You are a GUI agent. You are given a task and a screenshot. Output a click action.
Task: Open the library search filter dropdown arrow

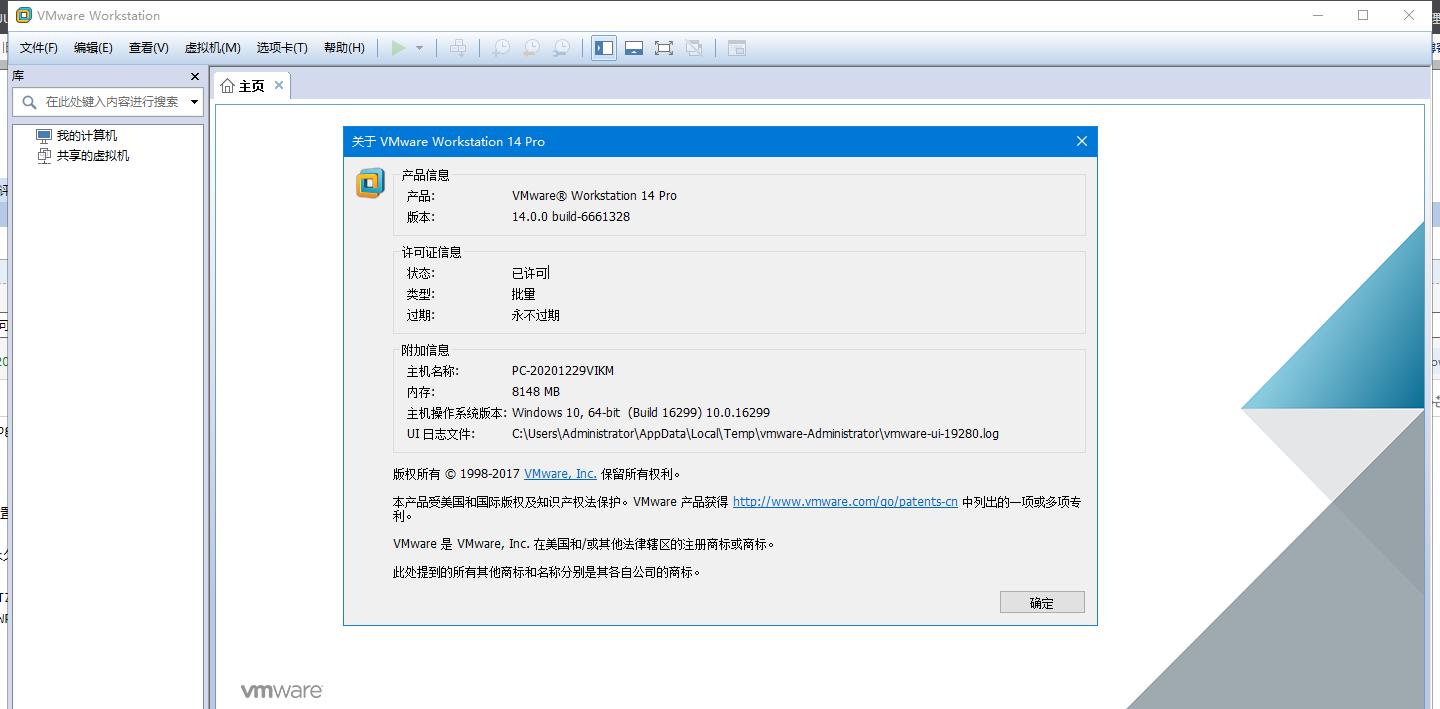point(194,102)
